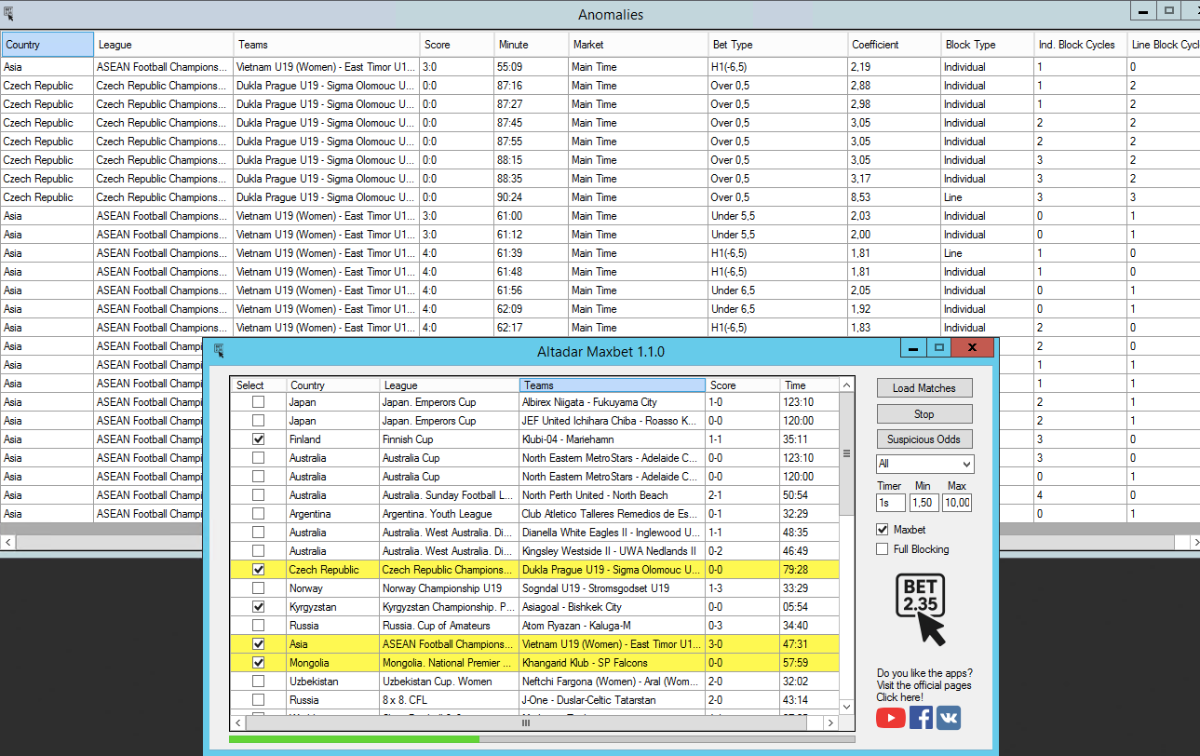1200x756 pixels.
Task: Click the BET 2.35 cursor logo
Action: coord(922,610)
